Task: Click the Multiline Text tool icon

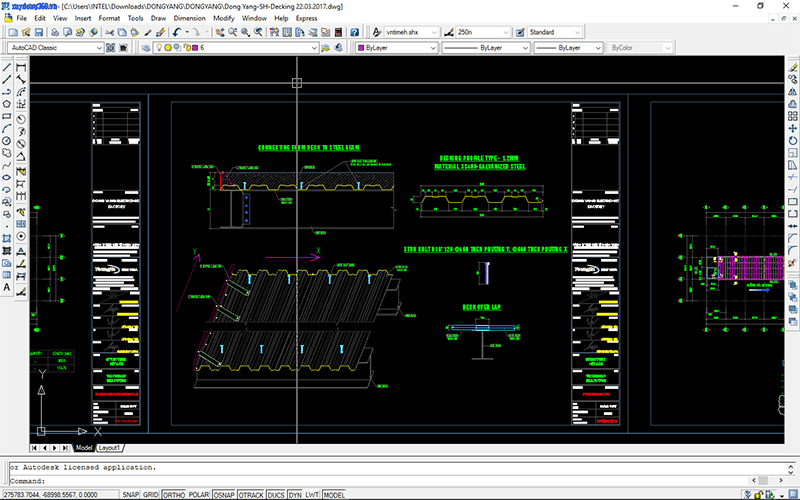Action: pyautogui.click(x=7, y=288)
